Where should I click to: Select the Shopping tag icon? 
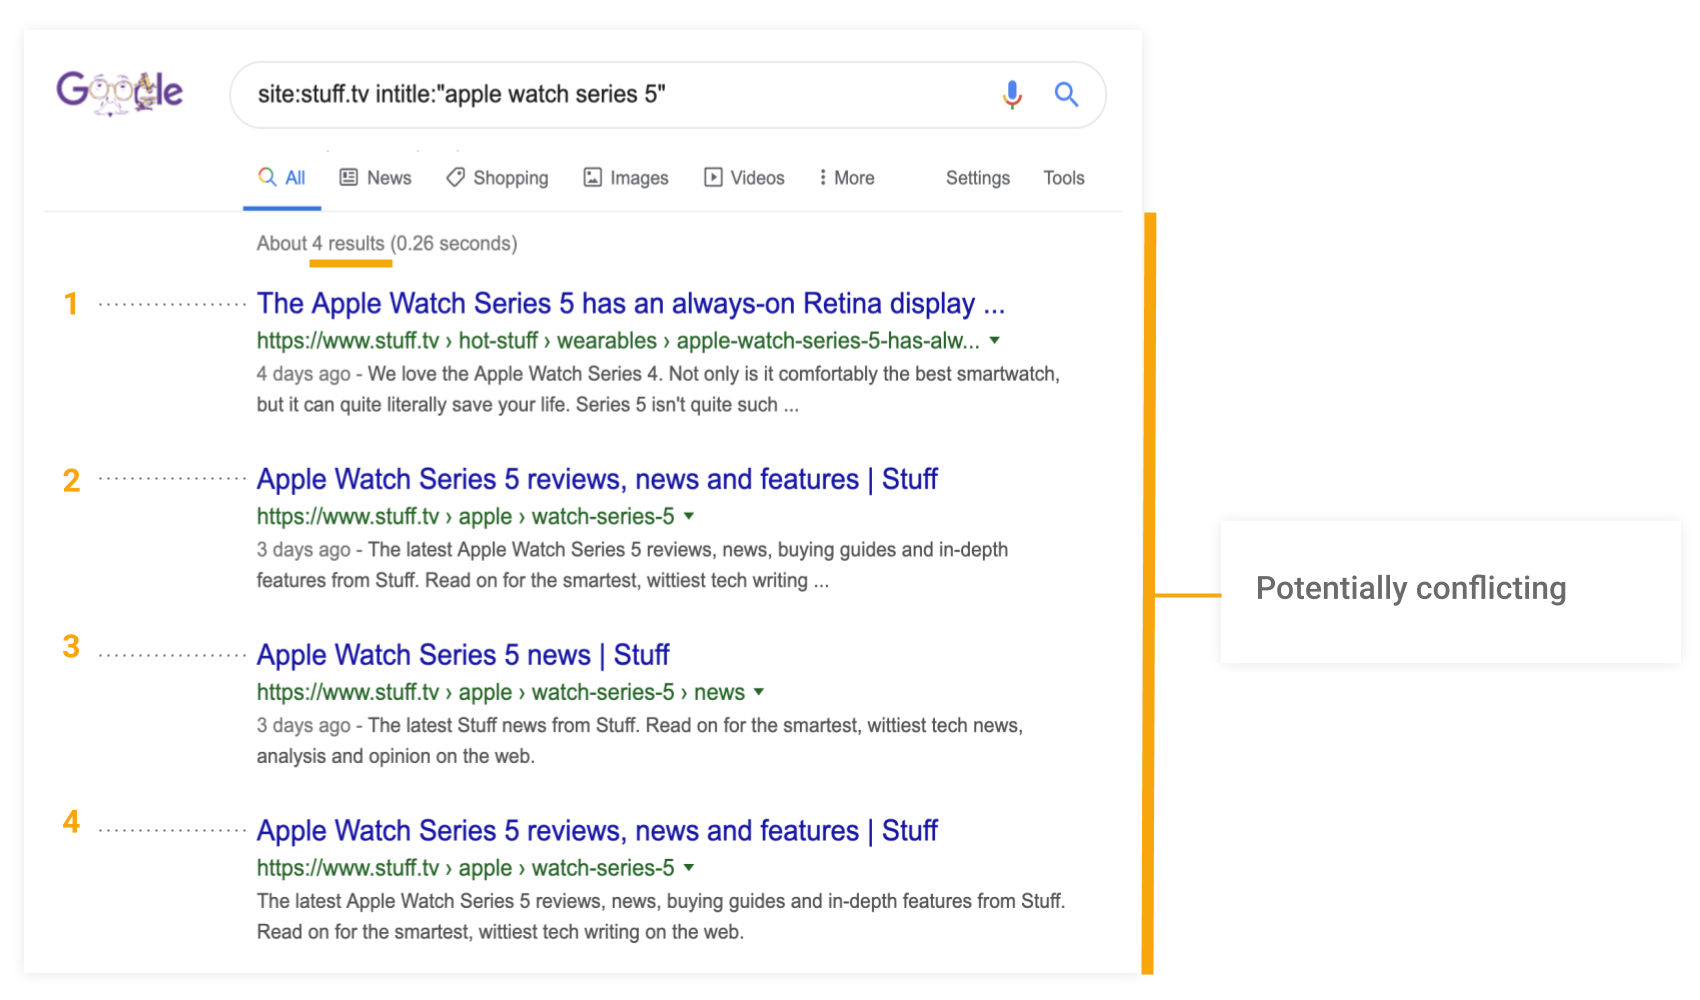(455, 177)
